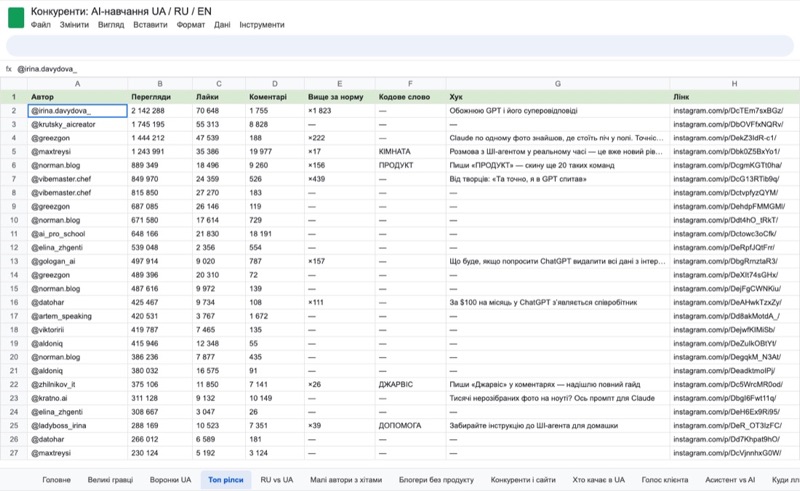Open the Файл menu
This screenshot has height=491, width=800.
coord(40,24)
